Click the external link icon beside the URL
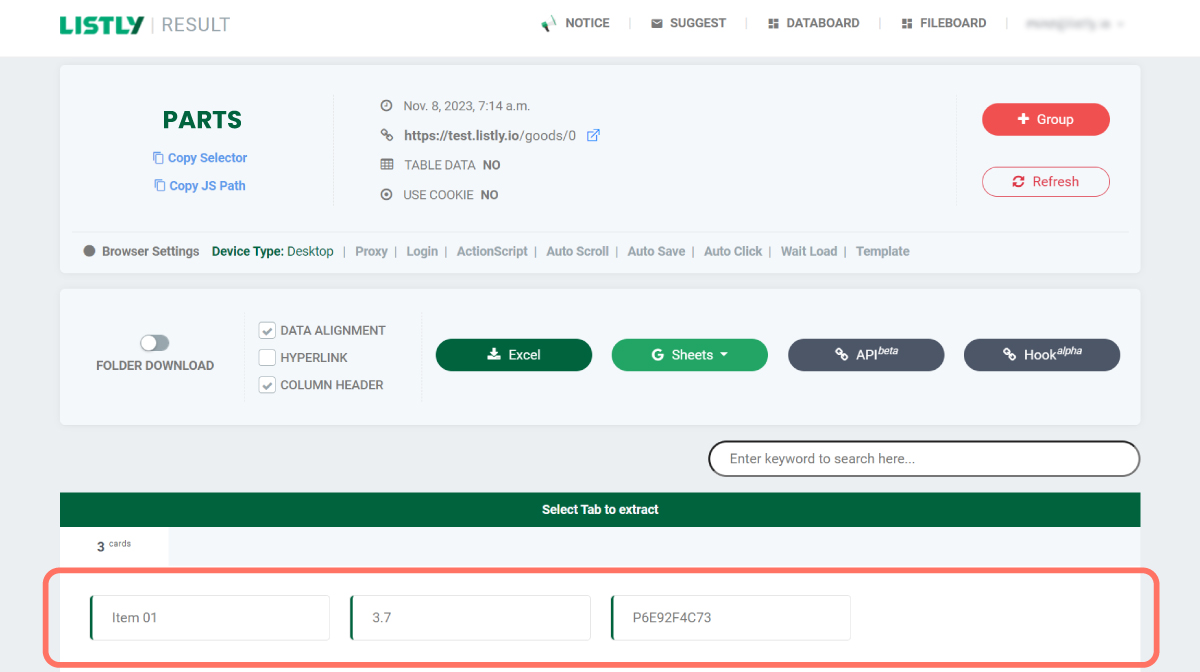Image resolution: width=1200 pixels, height=672 pixels. 593,136
